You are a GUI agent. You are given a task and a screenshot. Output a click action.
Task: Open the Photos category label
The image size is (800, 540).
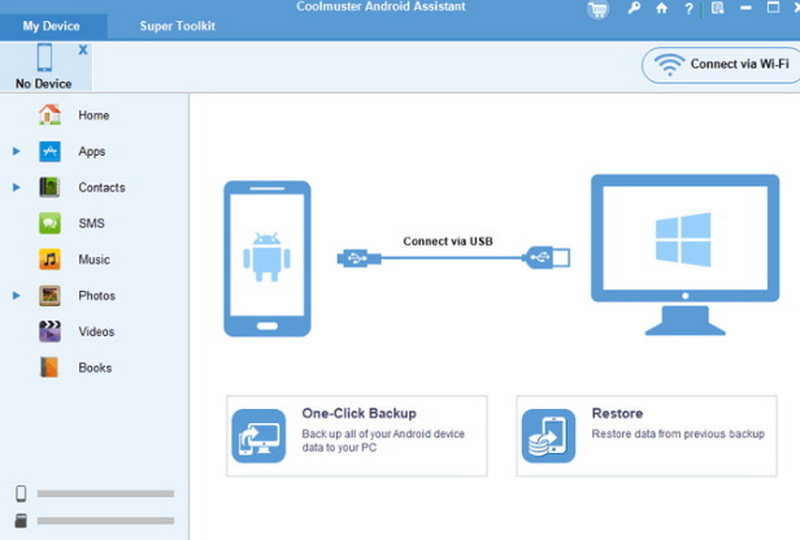pyautogui.click(x=97, y=296)
